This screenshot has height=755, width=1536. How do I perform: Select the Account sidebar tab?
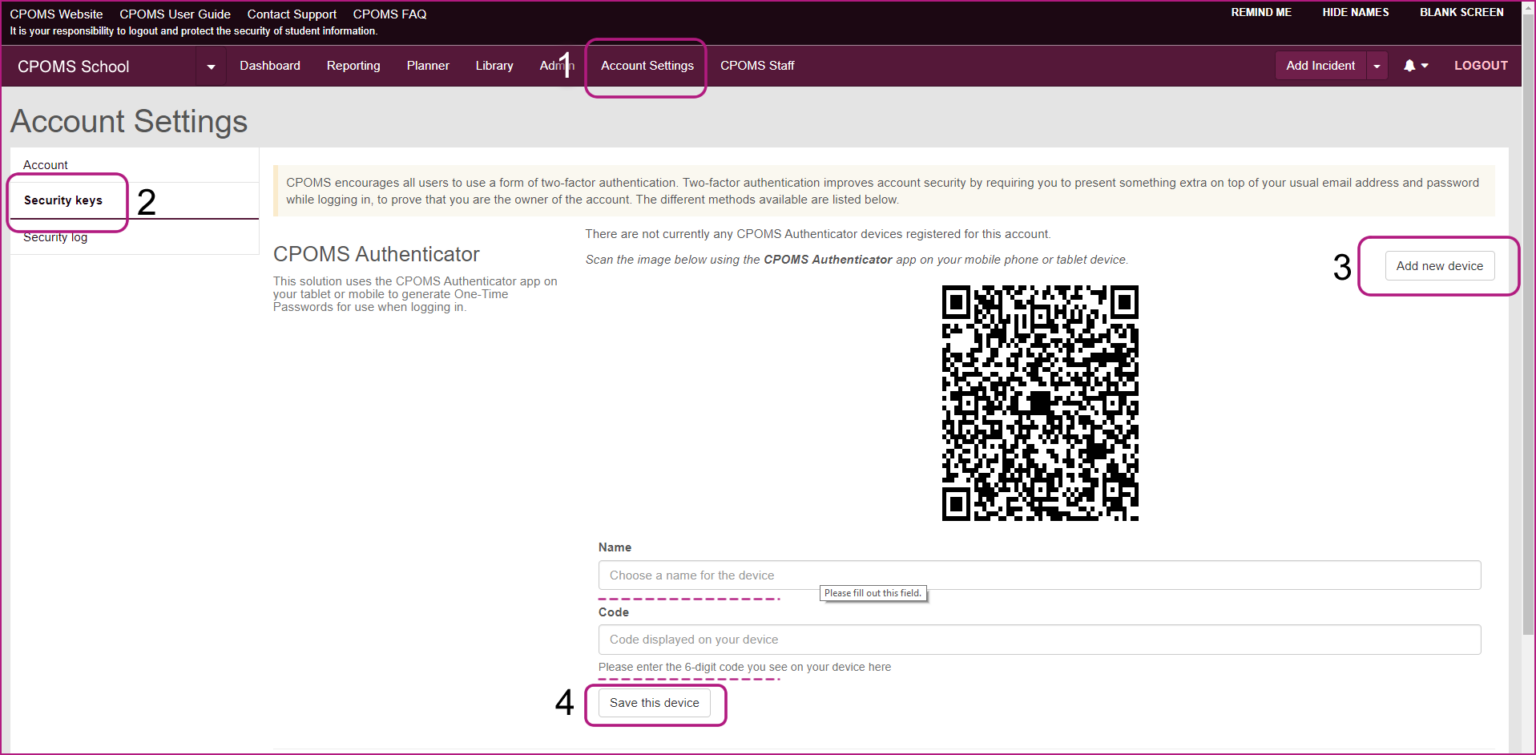click(46, 165)
